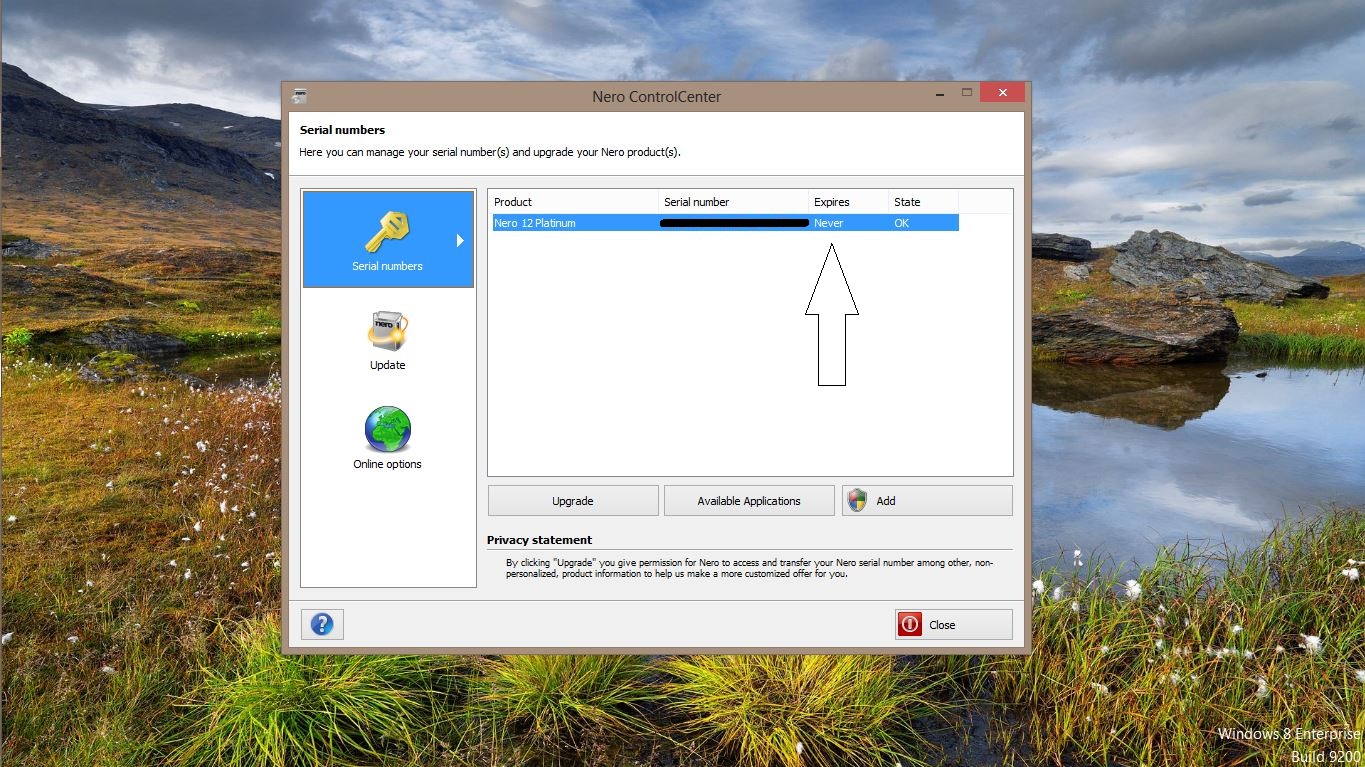
Task: Close window with red X button
Action: [1002, 93]
